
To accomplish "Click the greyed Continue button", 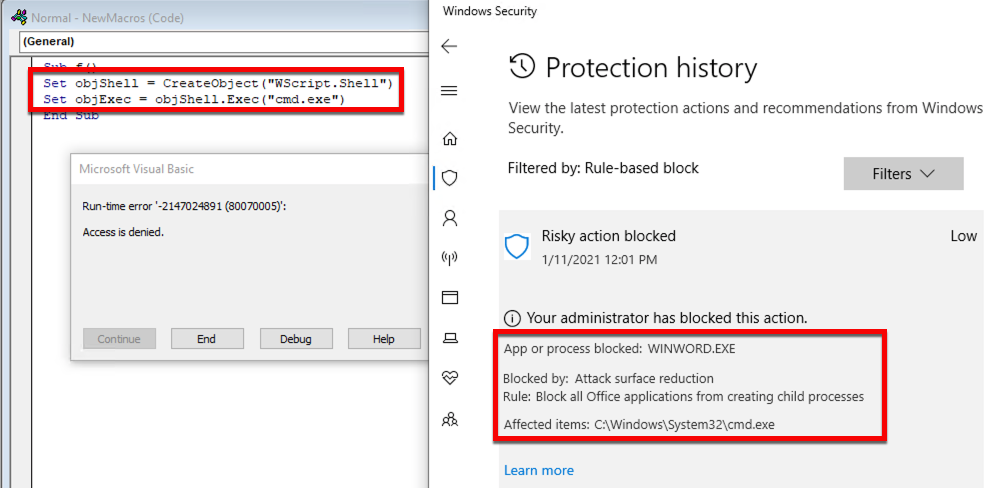I will (x=119, y=339).
